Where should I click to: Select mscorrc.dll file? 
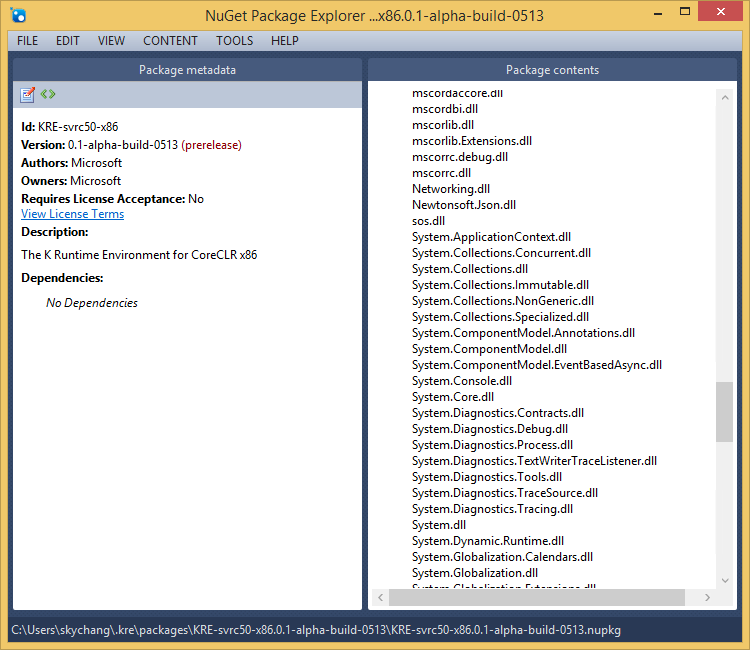click(441, 173)
